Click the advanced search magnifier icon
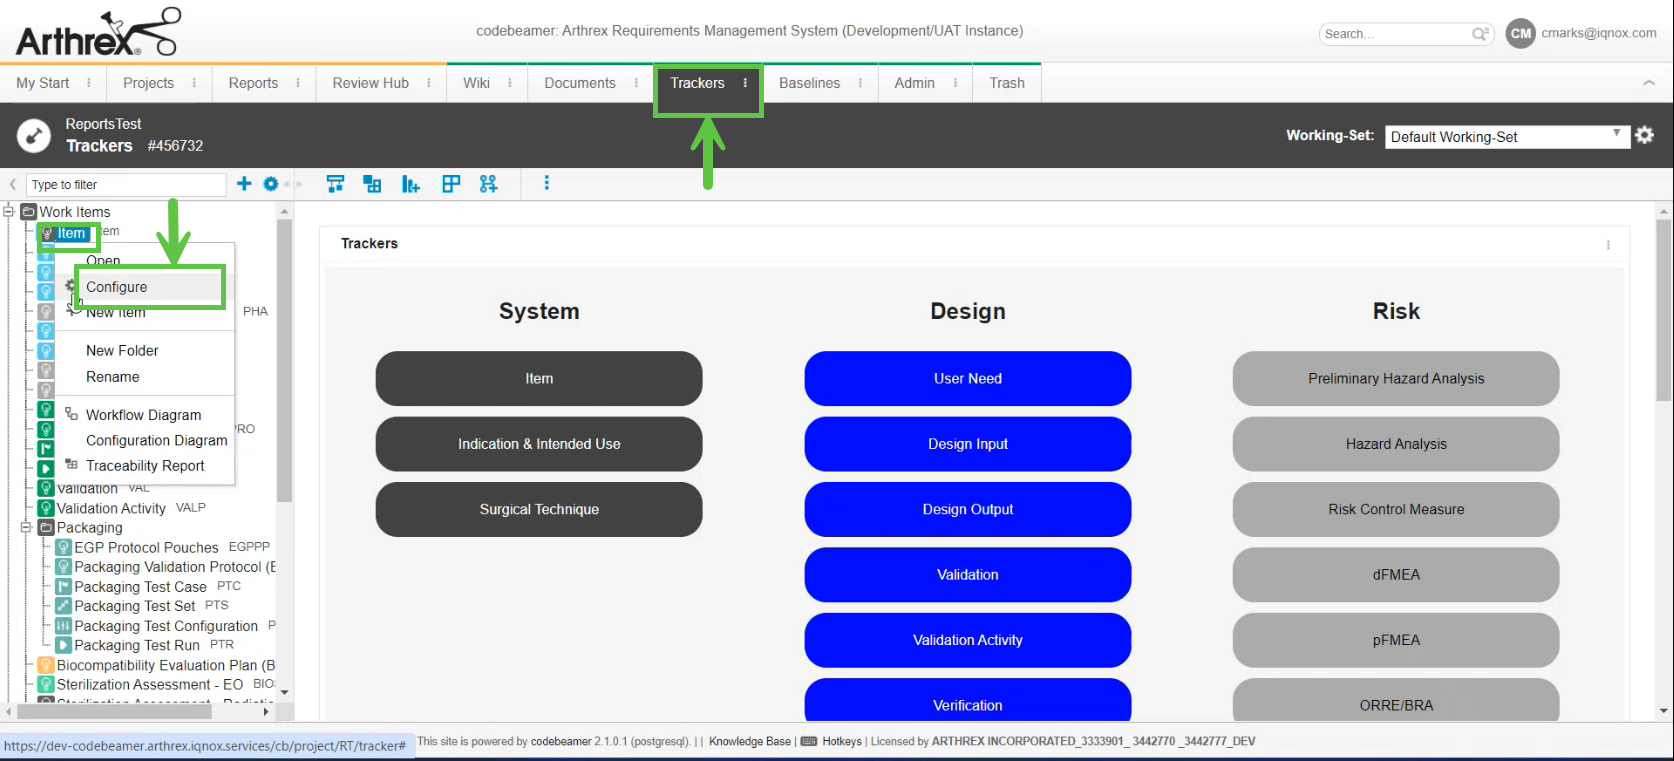 point(1480,34)
